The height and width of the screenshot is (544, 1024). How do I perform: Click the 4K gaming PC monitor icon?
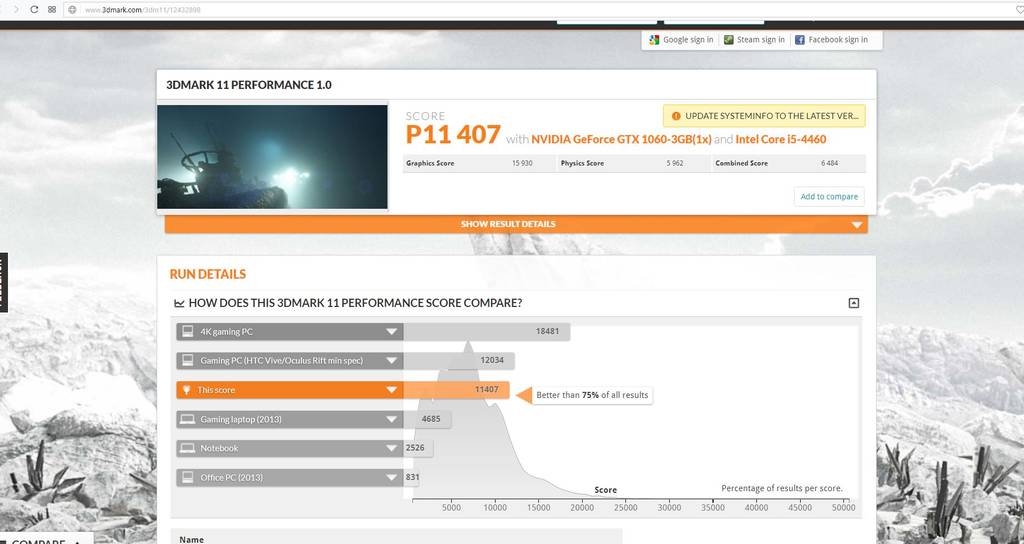pos(187,331)
